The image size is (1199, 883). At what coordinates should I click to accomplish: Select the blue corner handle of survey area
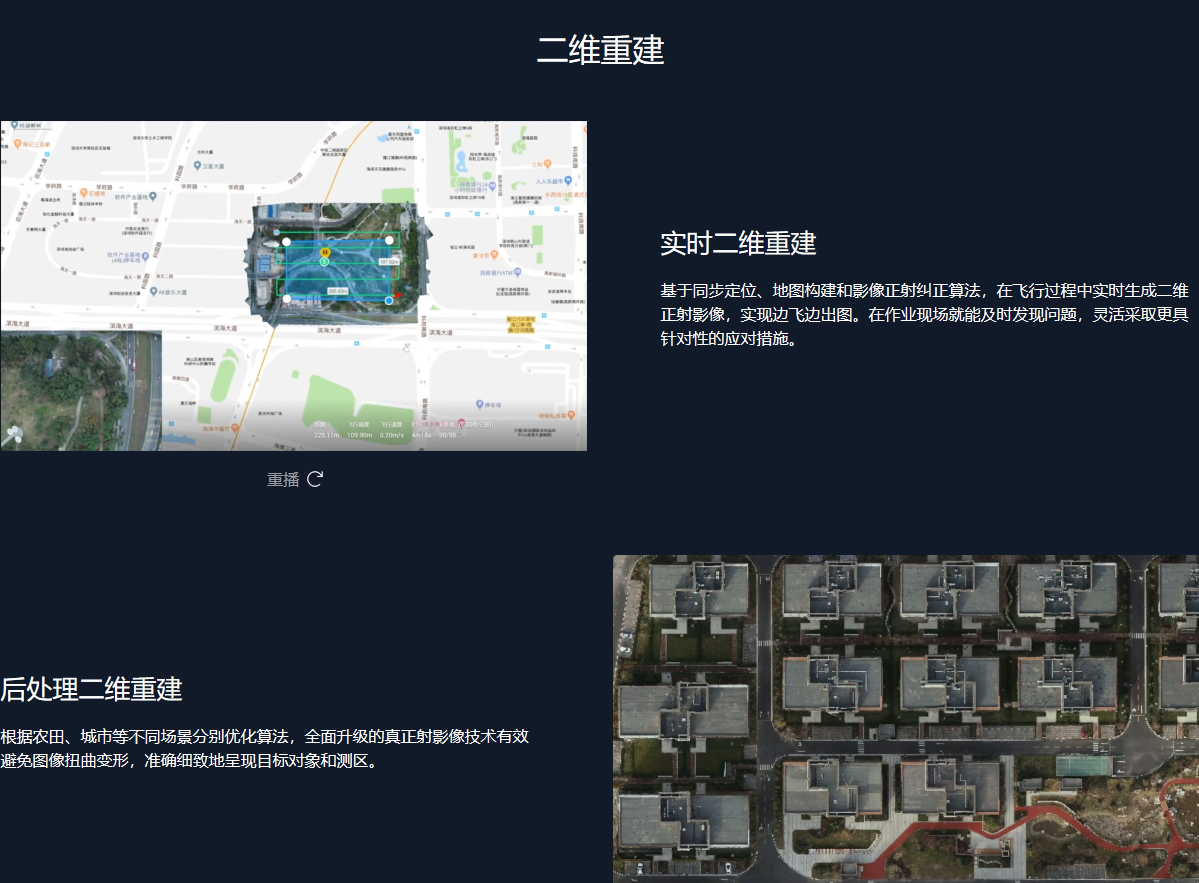click(x=389, y=299)
